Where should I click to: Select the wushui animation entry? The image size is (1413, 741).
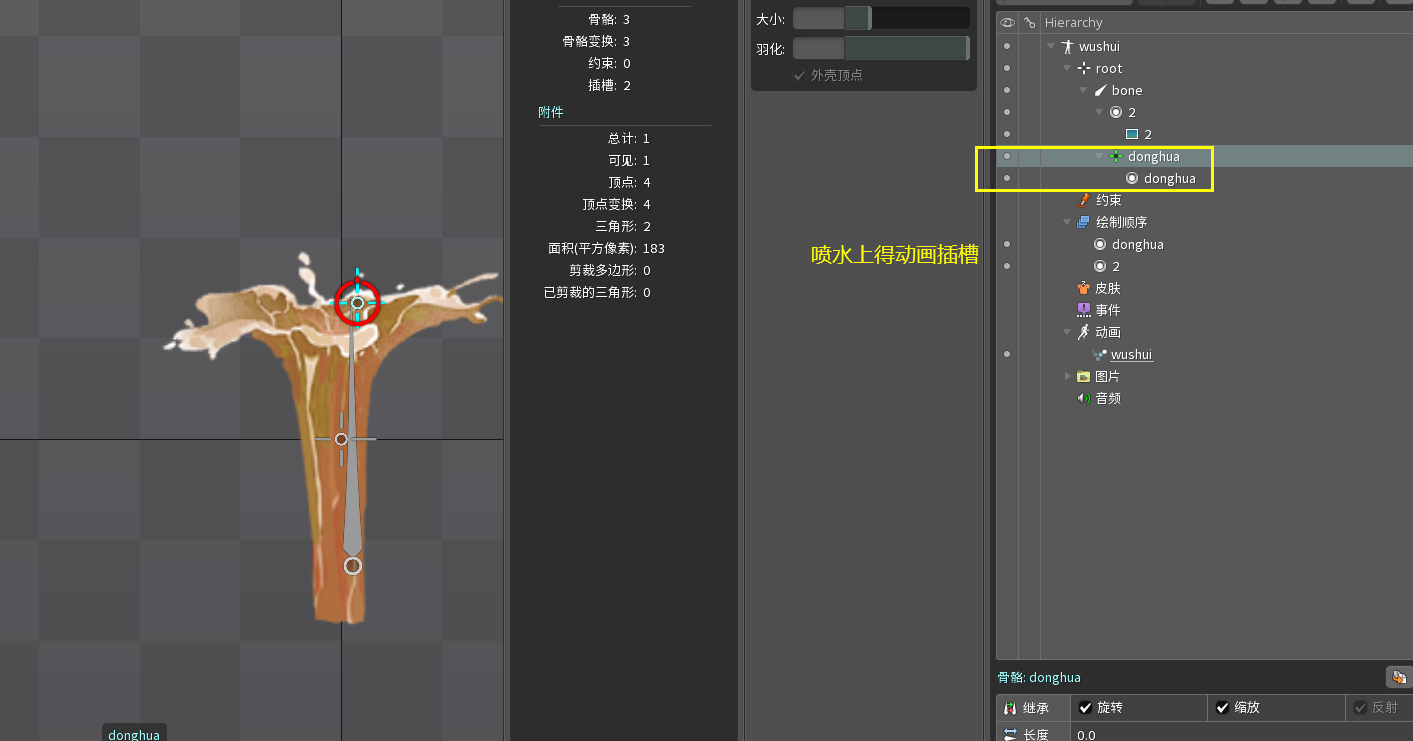click(x=1131, y=355)
